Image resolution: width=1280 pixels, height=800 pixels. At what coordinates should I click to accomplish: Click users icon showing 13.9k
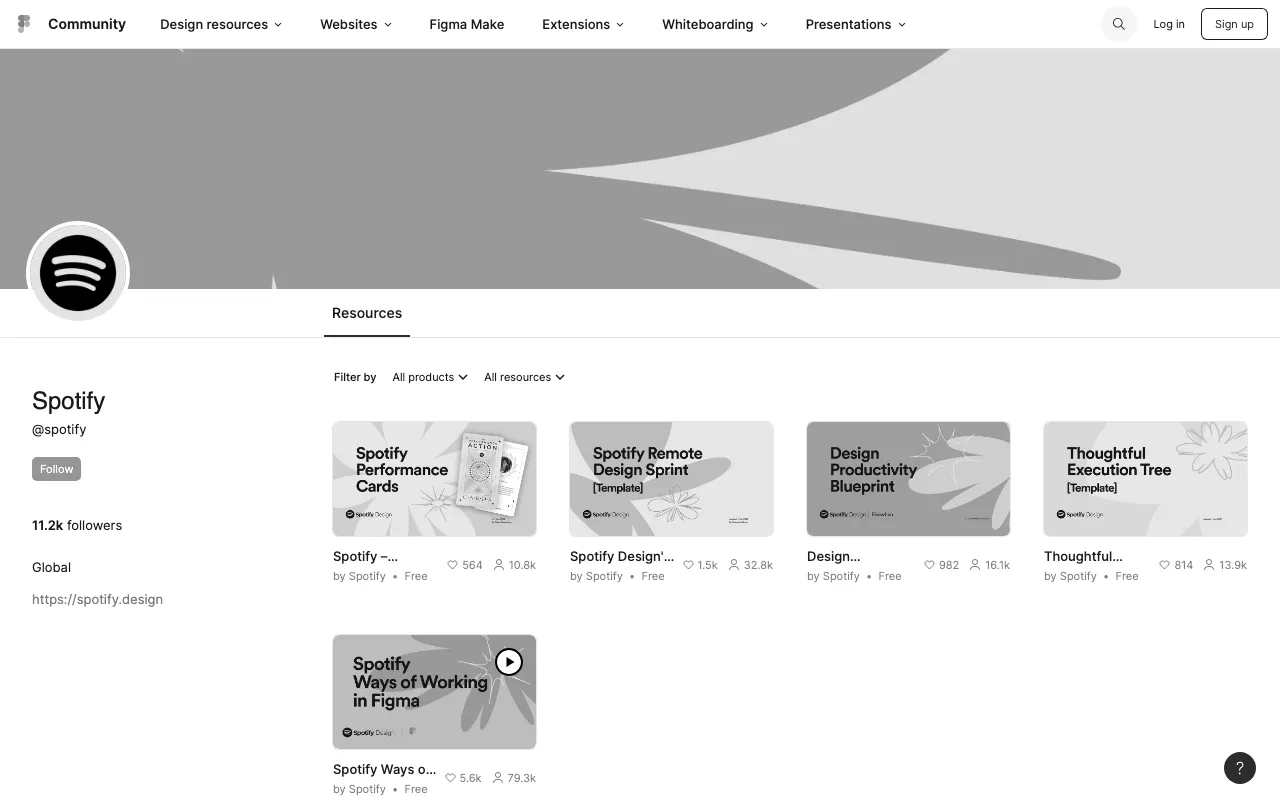(x=1209, y=565)
